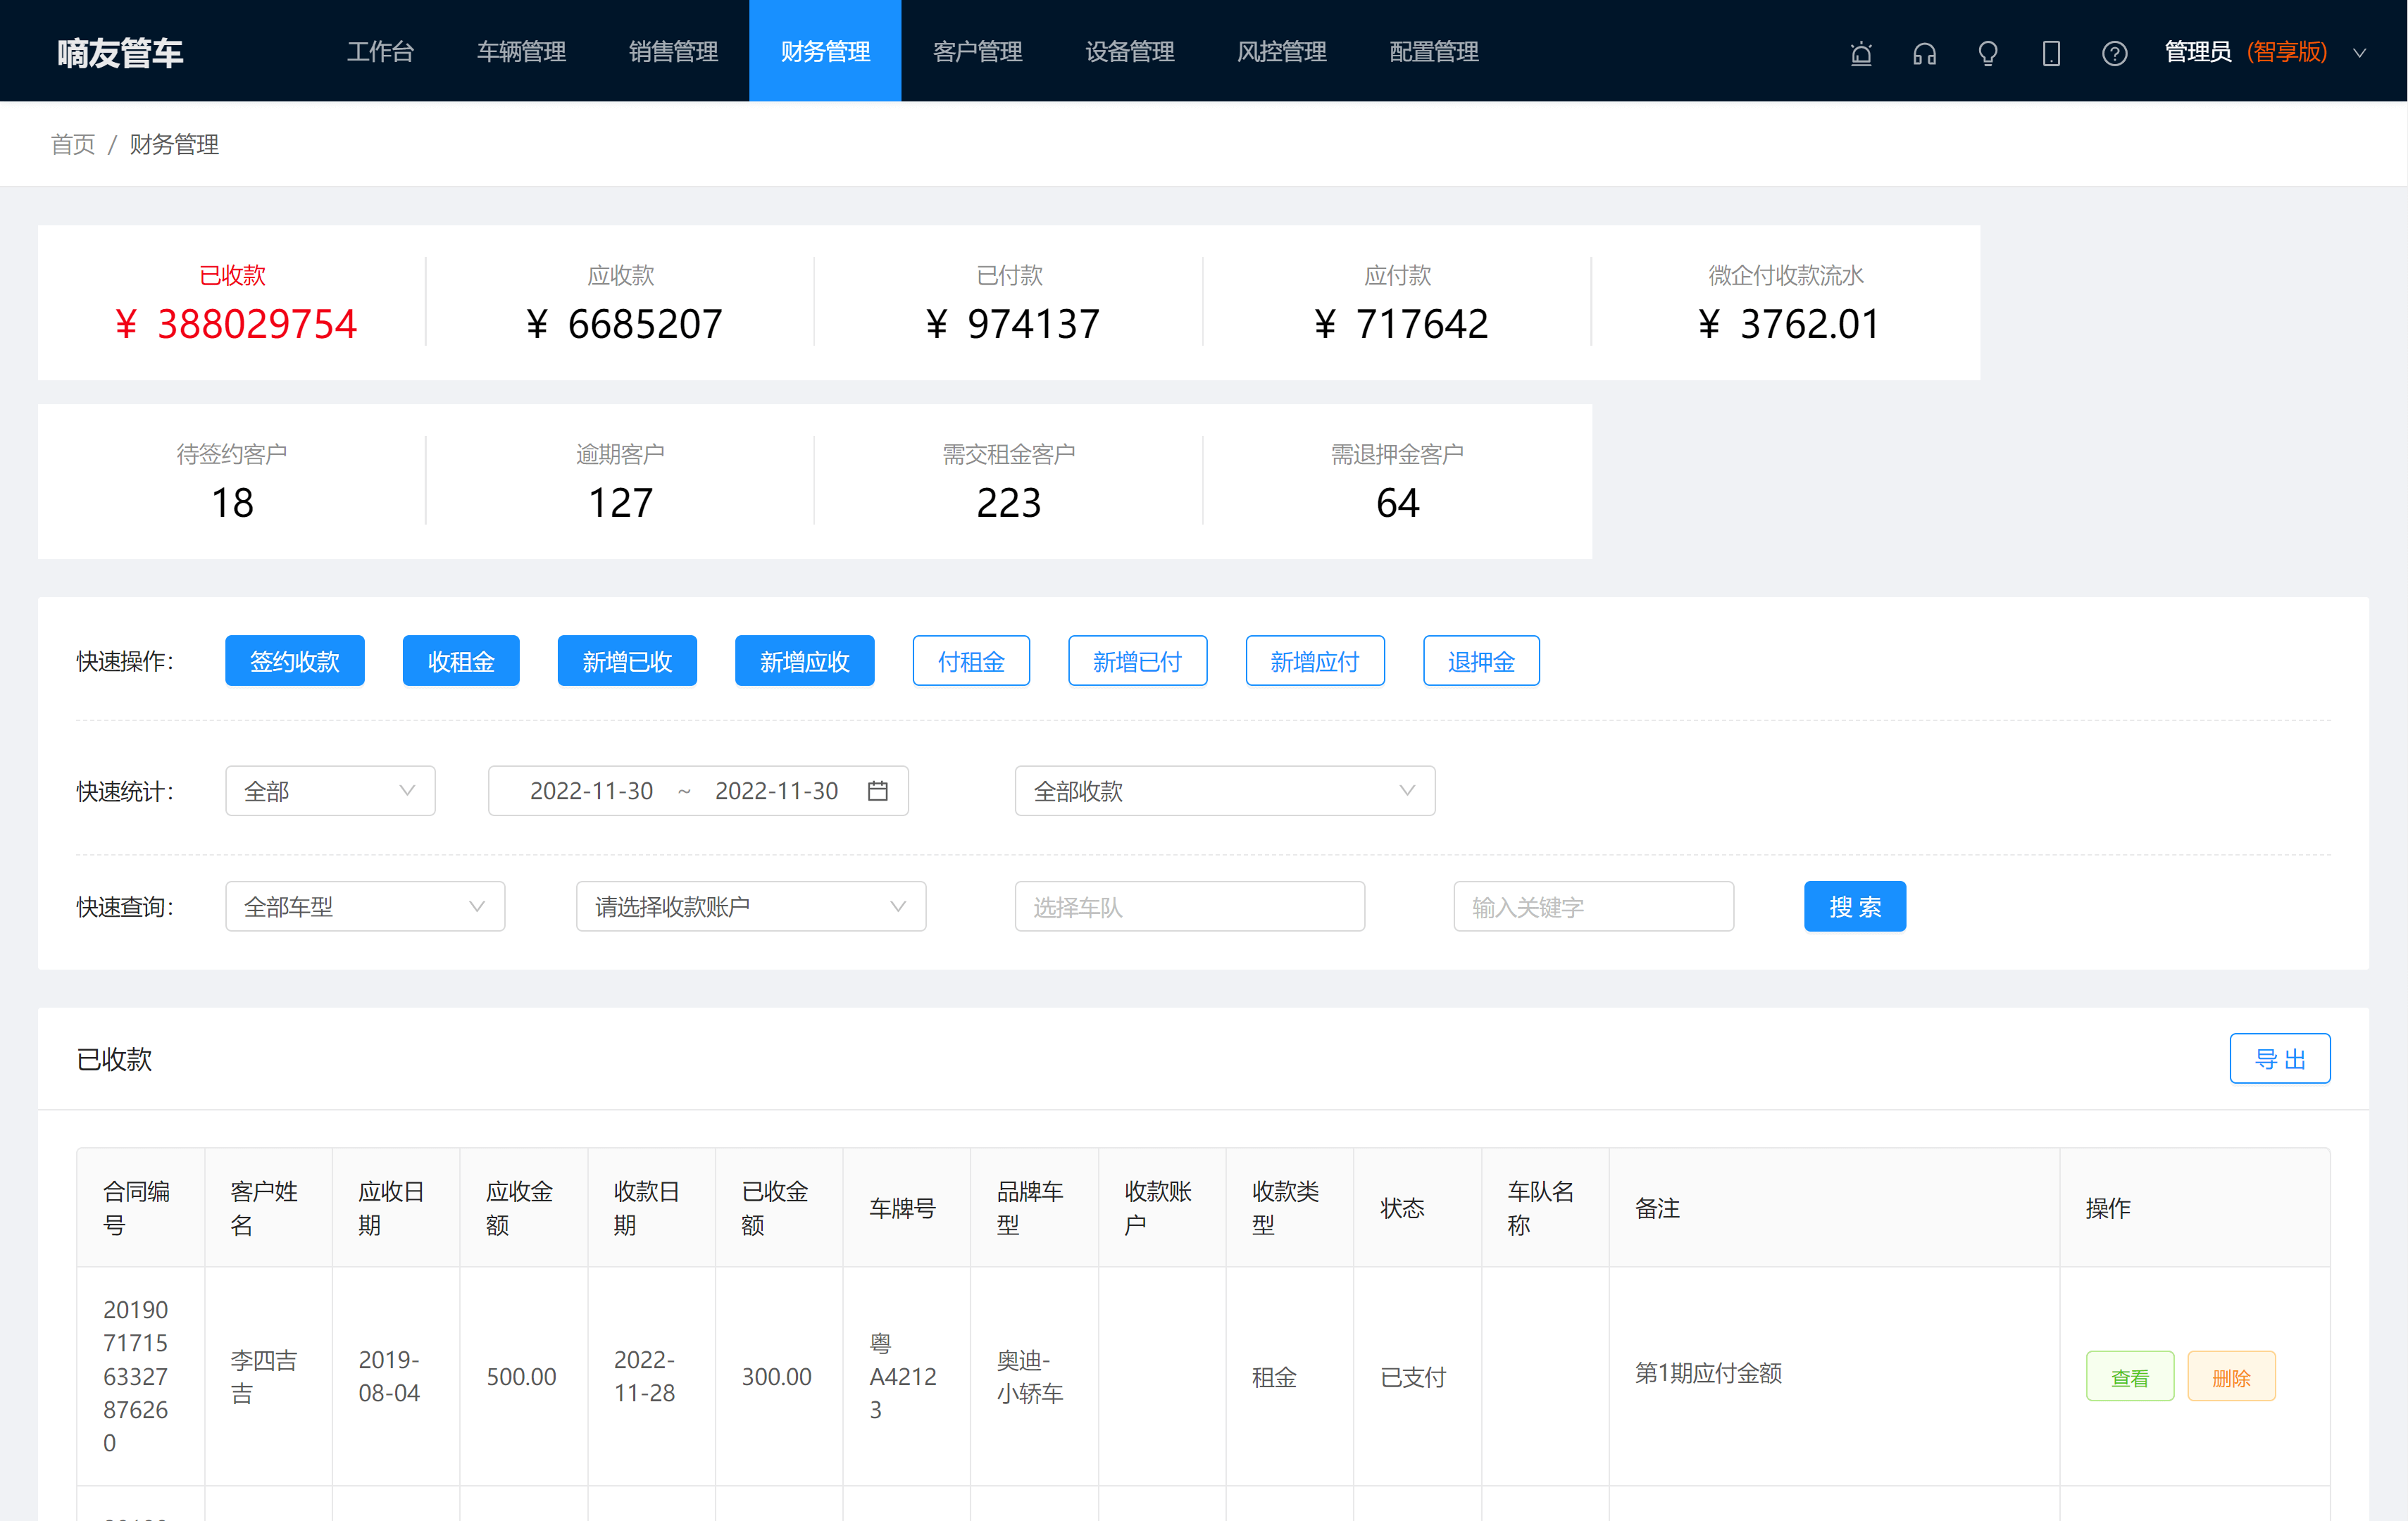Screen dimensions: 2408x1521
Task: Open the mobile phone icon
Action: [x=2051, y=53]
